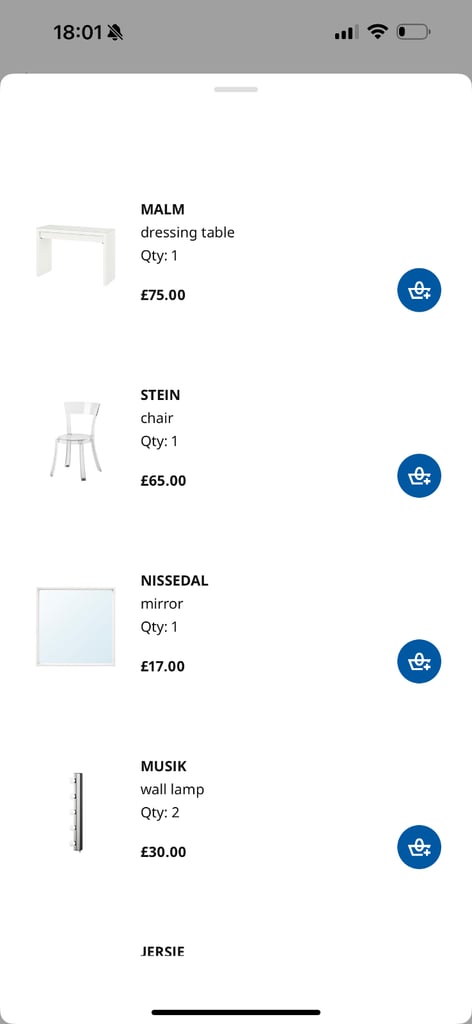
Task: Tap the £65.00 price of STEIN
Action: point(163,481)
